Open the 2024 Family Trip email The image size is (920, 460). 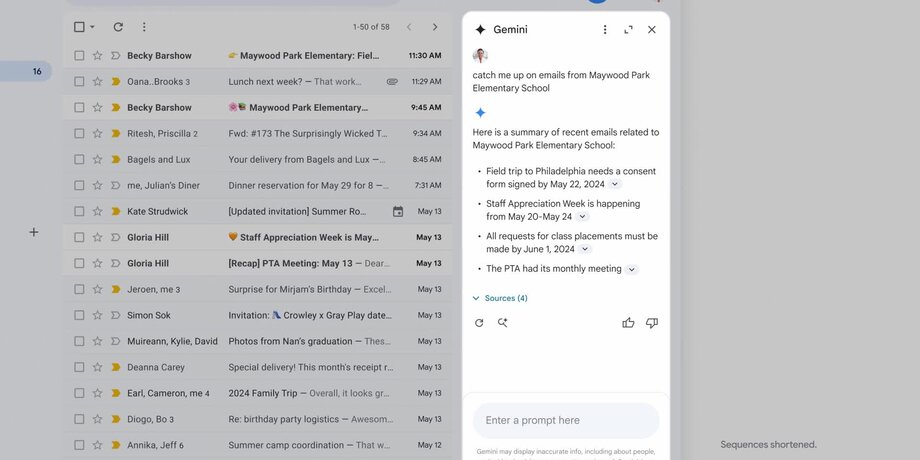(x=300, y=394)
